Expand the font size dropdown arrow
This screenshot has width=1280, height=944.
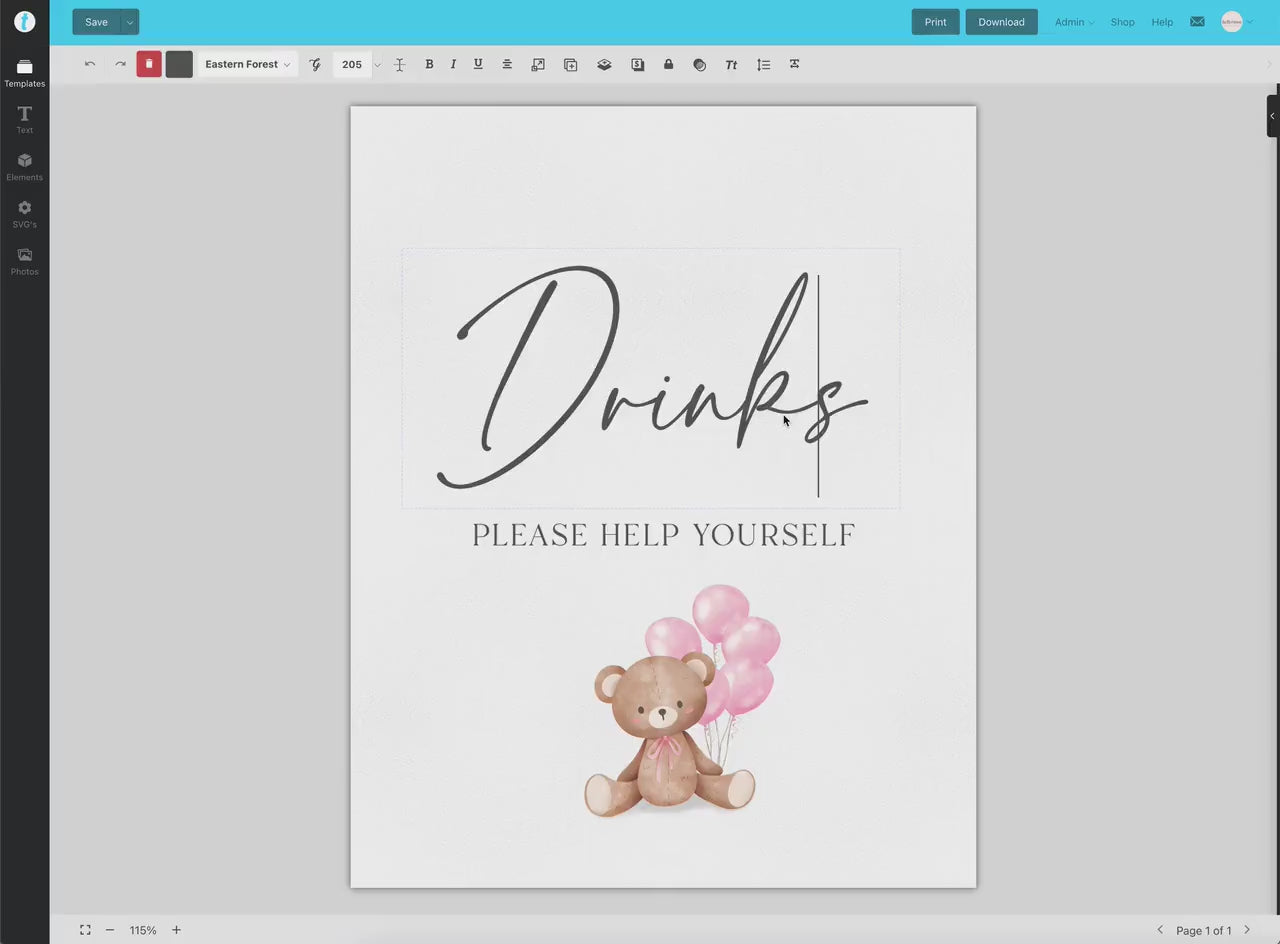click(x=377, y=65)
